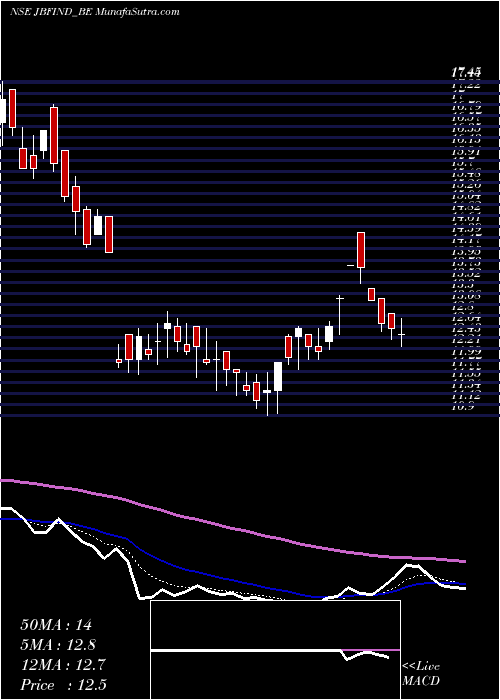Select the 17.44 top price label
The height and width of the screenshot is (700, 500).
(466, 71)
